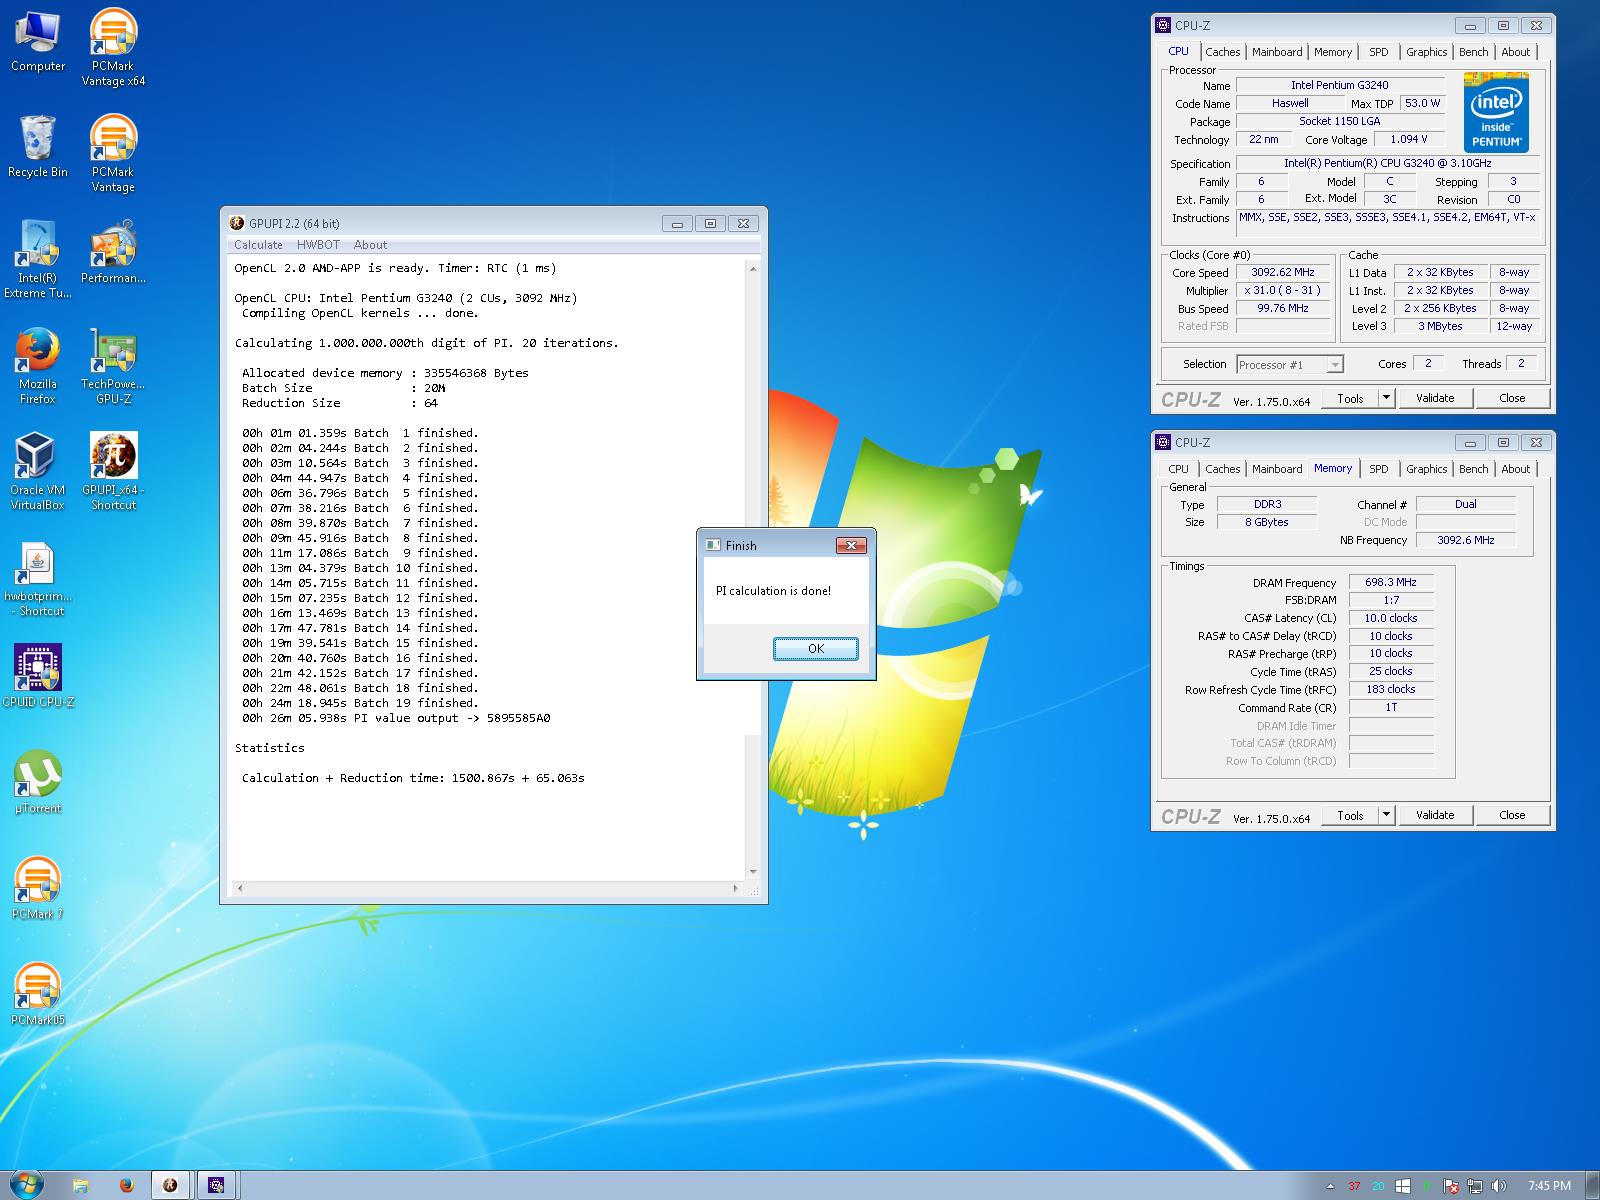The height and width of the screenshot is (1200, 1600).
Task: Click the red 37 temperature tray icon
Action: click(x=1355, y=1186)
